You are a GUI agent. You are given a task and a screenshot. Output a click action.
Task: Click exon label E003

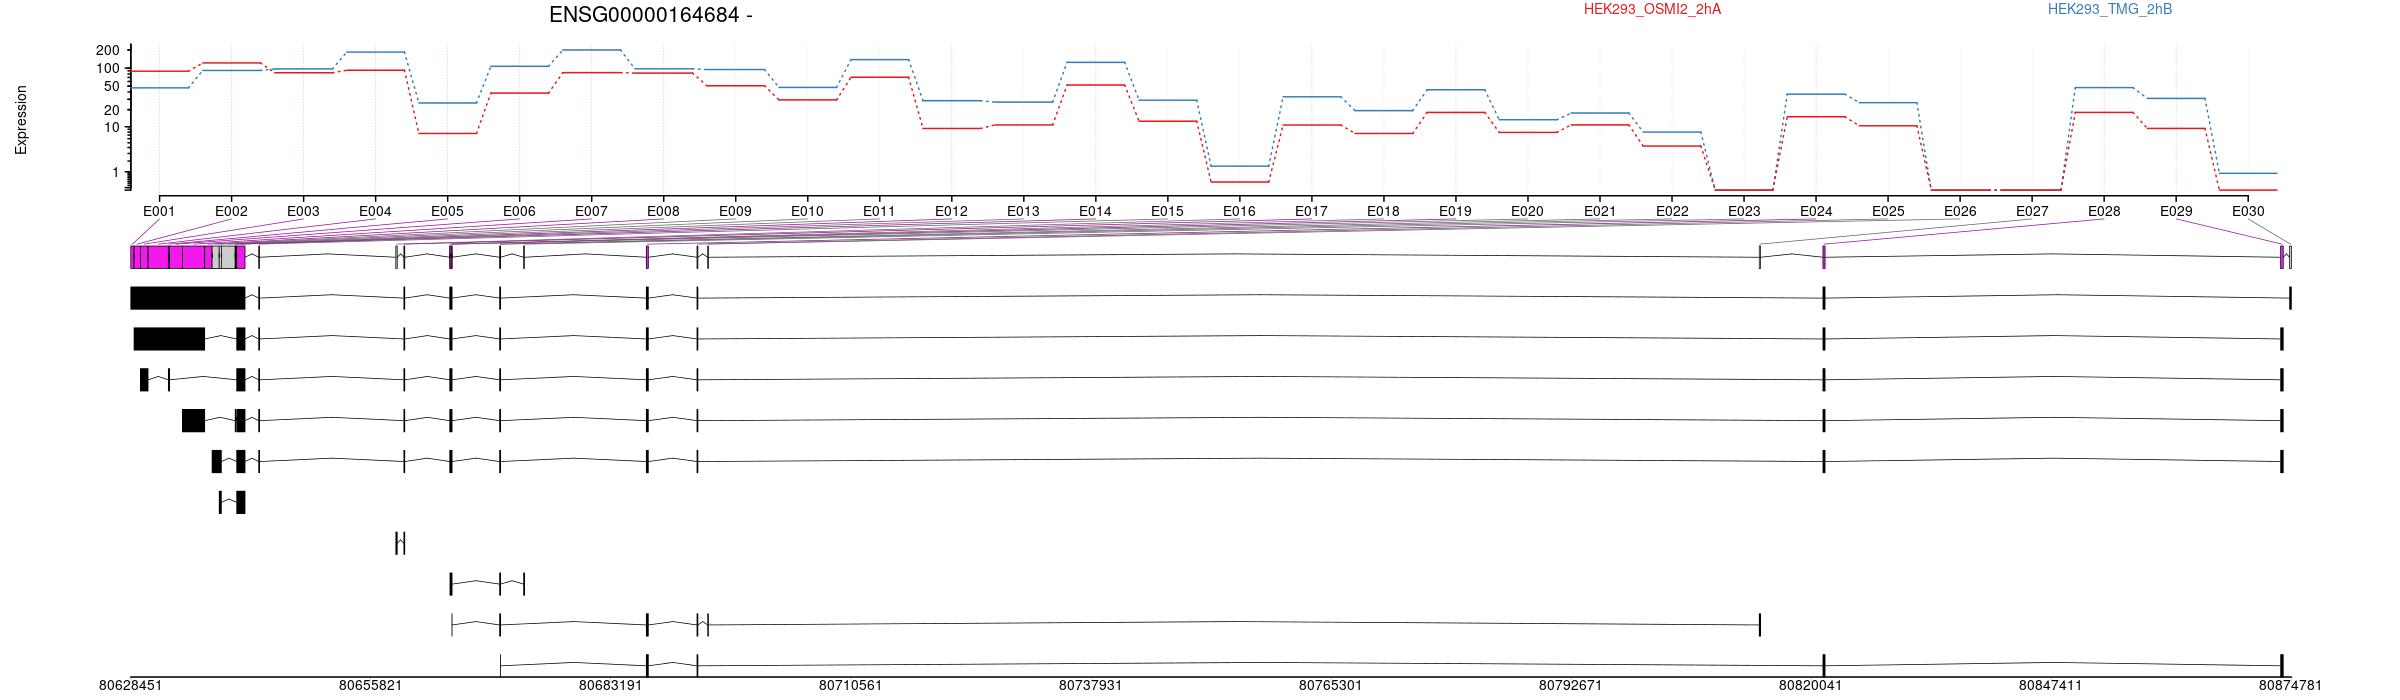pyautogui.click(x=303, y=211)
